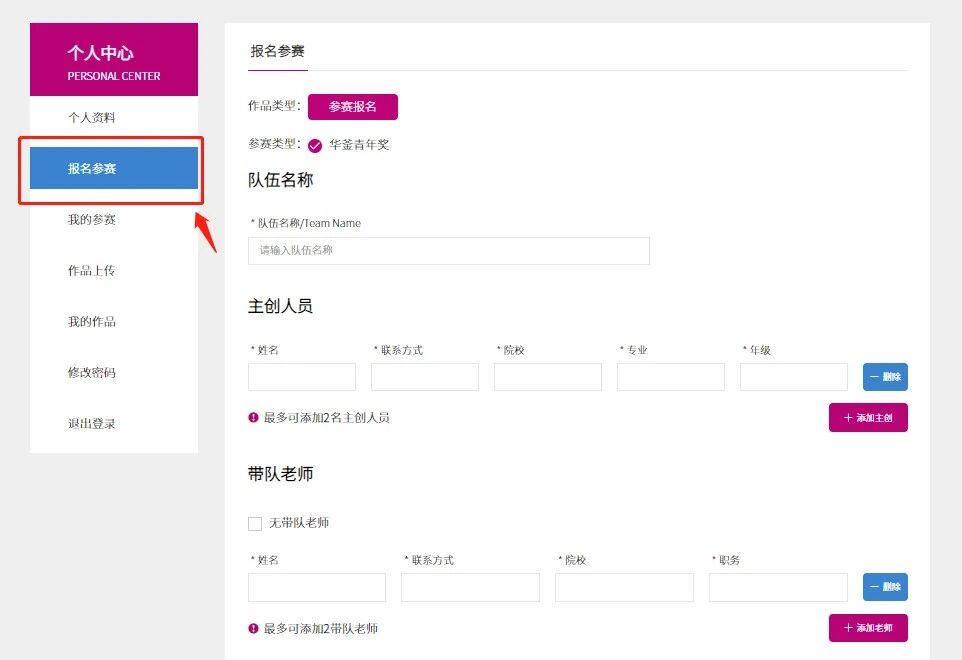Focus the 主创人员 姓名 field
This screenshot has width=962, height=660.
click(x=301, y=377)
